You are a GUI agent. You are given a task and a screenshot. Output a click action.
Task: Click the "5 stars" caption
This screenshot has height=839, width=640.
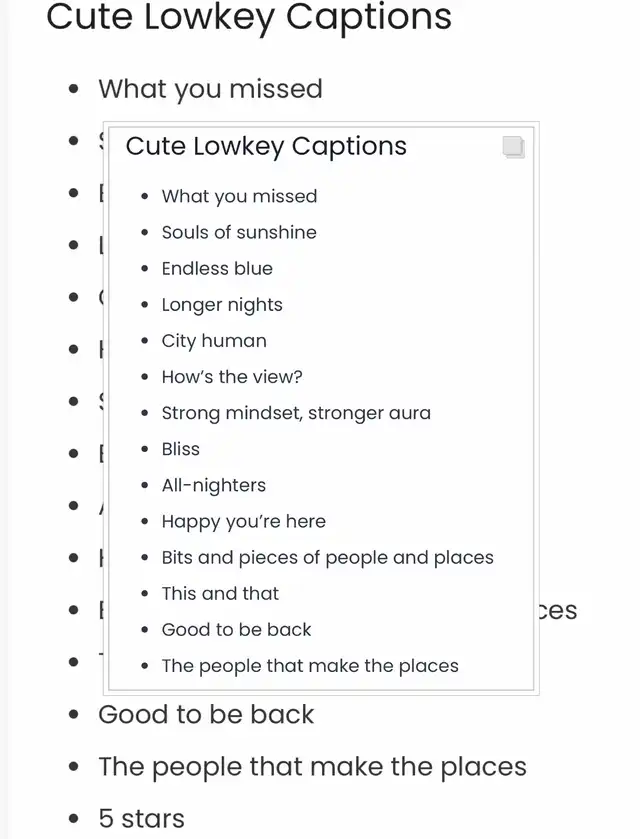pyautogui.click(x=141, y=818)
